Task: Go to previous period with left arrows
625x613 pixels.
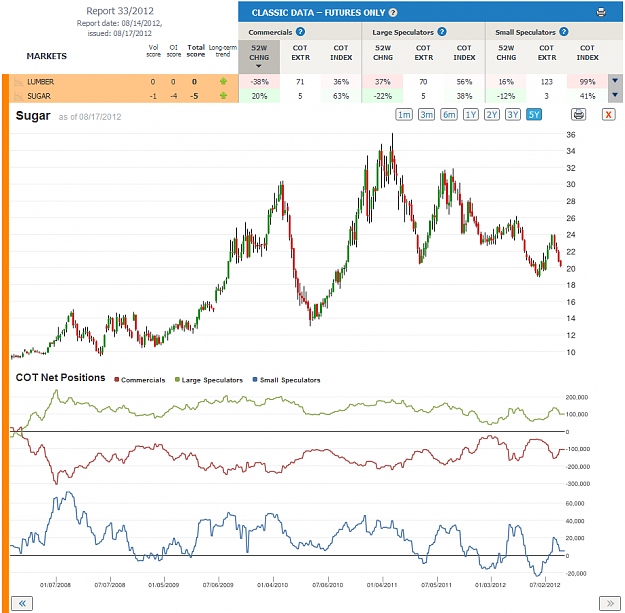Action: click(x=22, y=603)
